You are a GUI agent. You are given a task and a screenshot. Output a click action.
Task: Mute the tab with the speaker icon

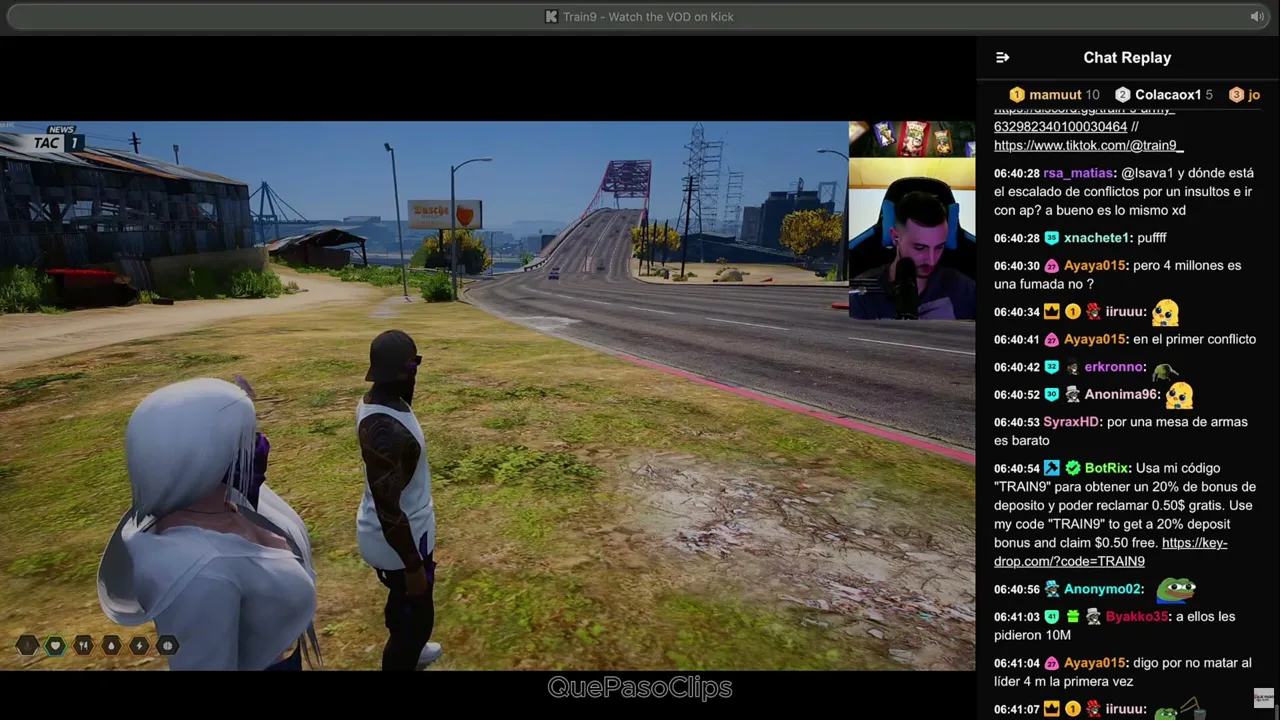tap(1257, 16)
